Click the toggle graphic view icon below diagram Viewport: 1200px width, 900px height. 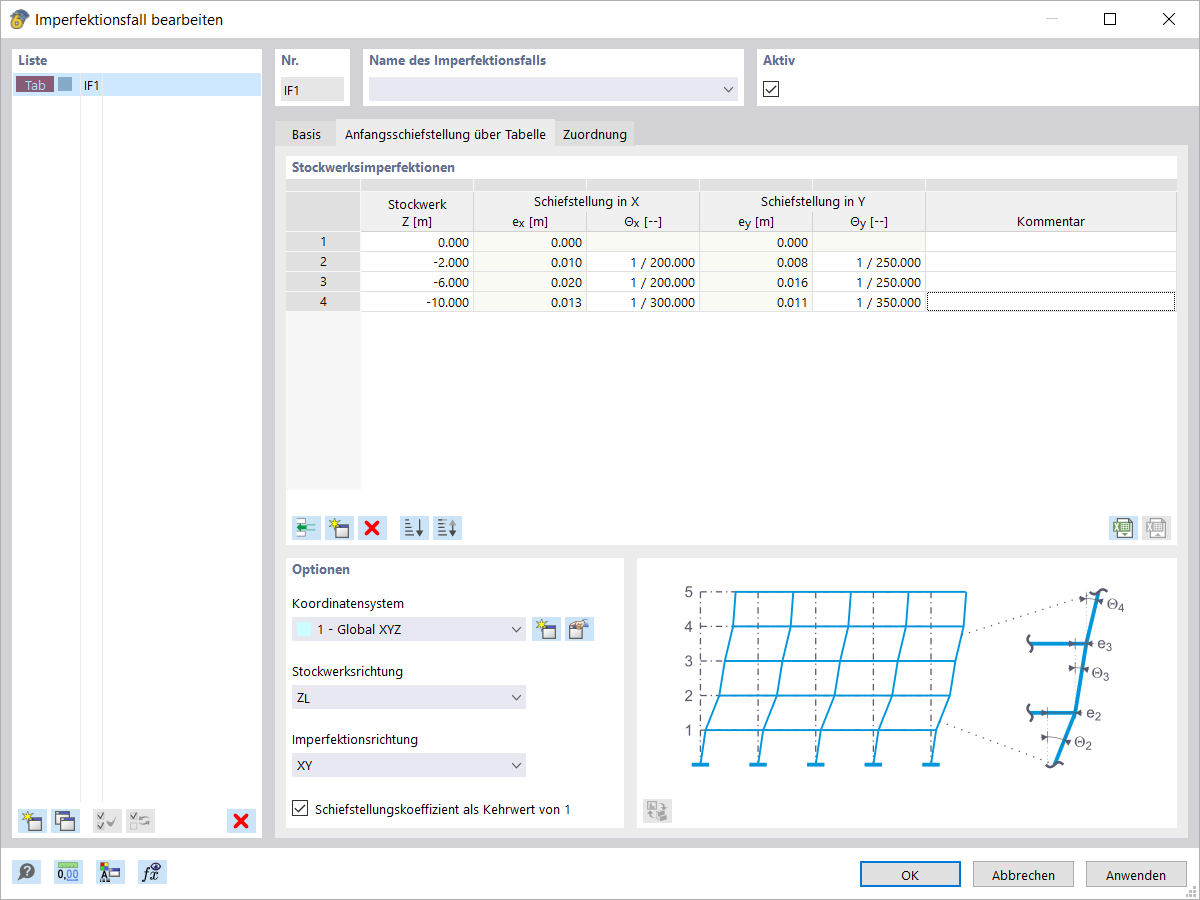click(x=657, y=811)
